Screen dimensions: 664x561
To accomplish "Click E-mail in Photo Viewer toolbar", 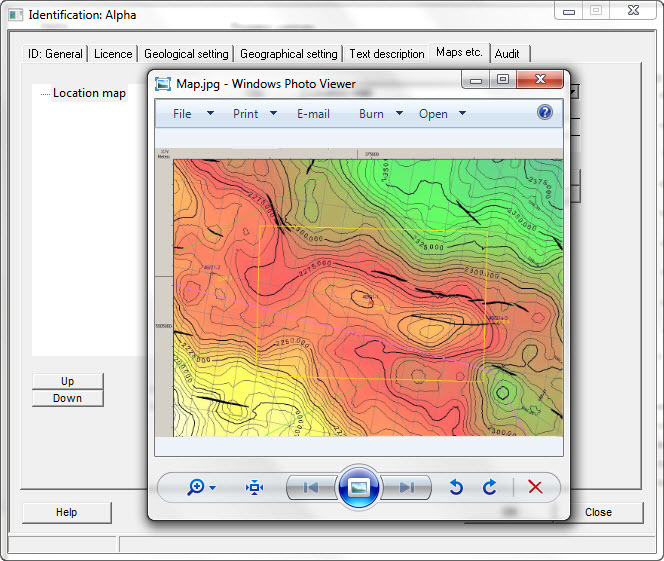I will click(313, 114).
